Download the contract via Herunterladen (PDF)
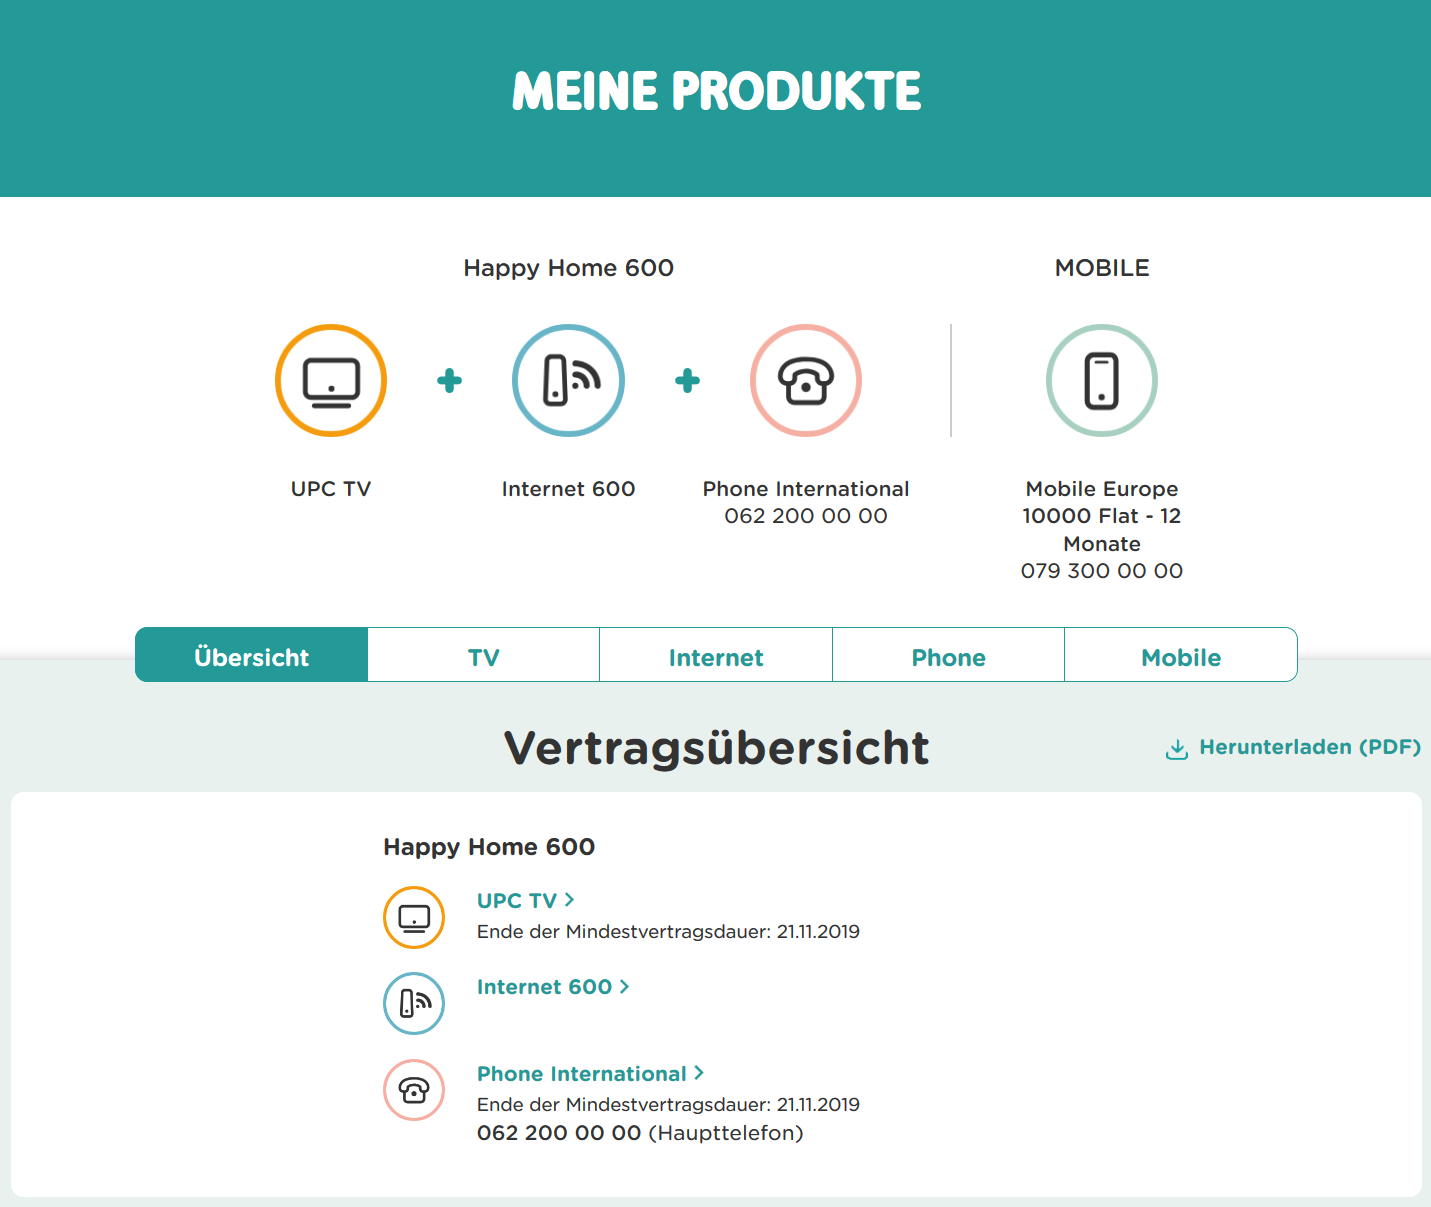The height and width of the screenshot is (1207, 1431). (x=1310, y=747)
